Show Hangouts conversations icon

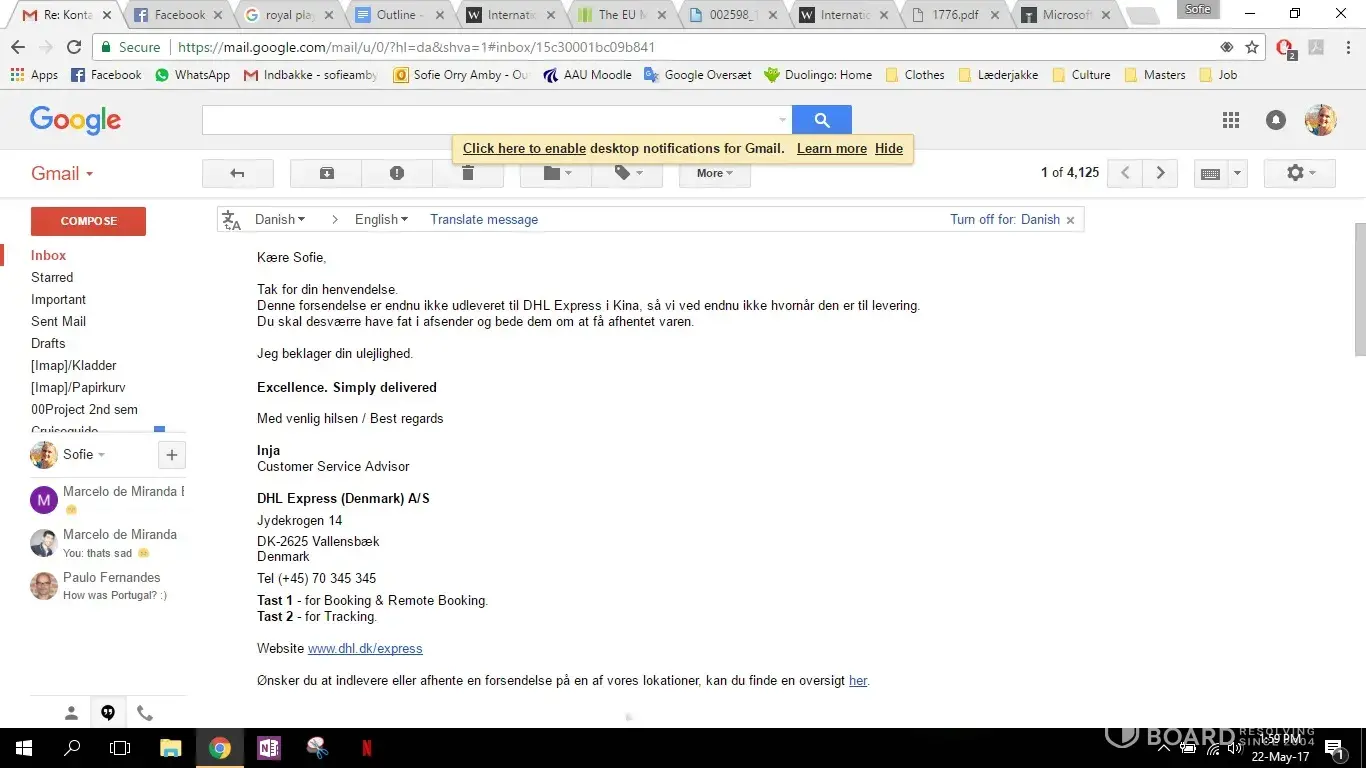(x=108, y=713)
